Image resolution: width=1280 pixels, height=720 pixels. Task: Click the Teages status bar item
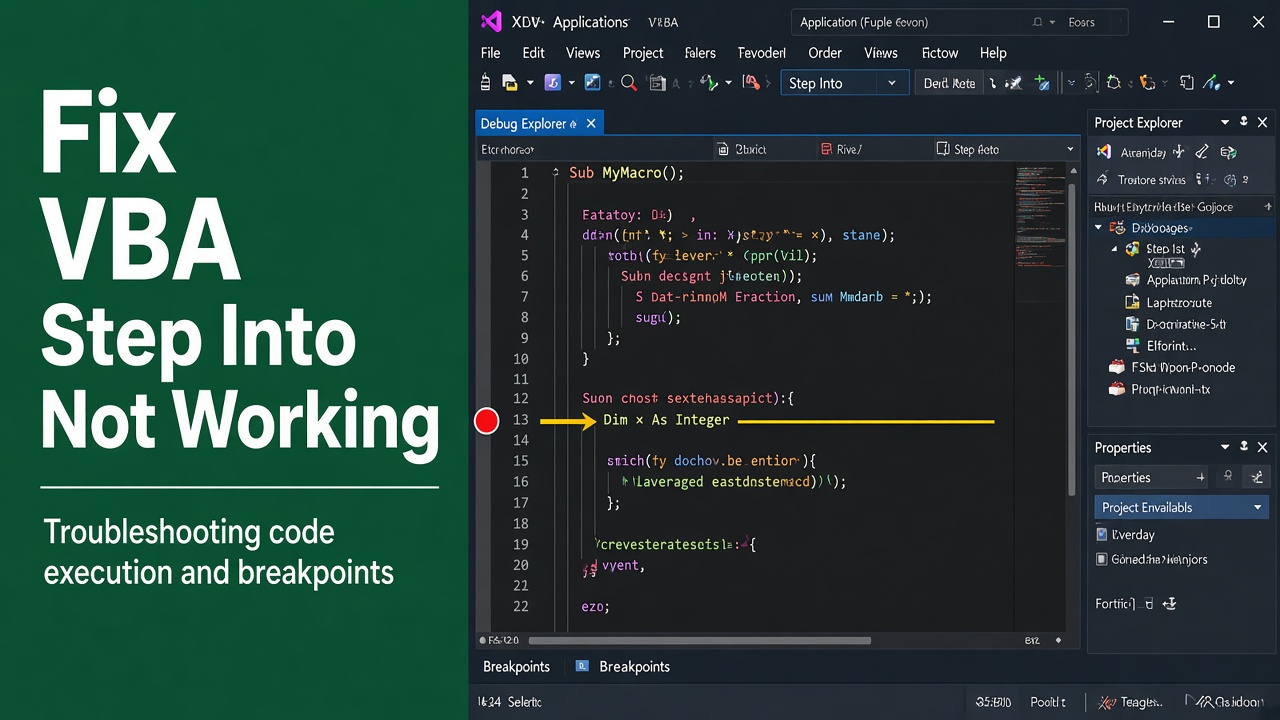(x=1130, y=702)
